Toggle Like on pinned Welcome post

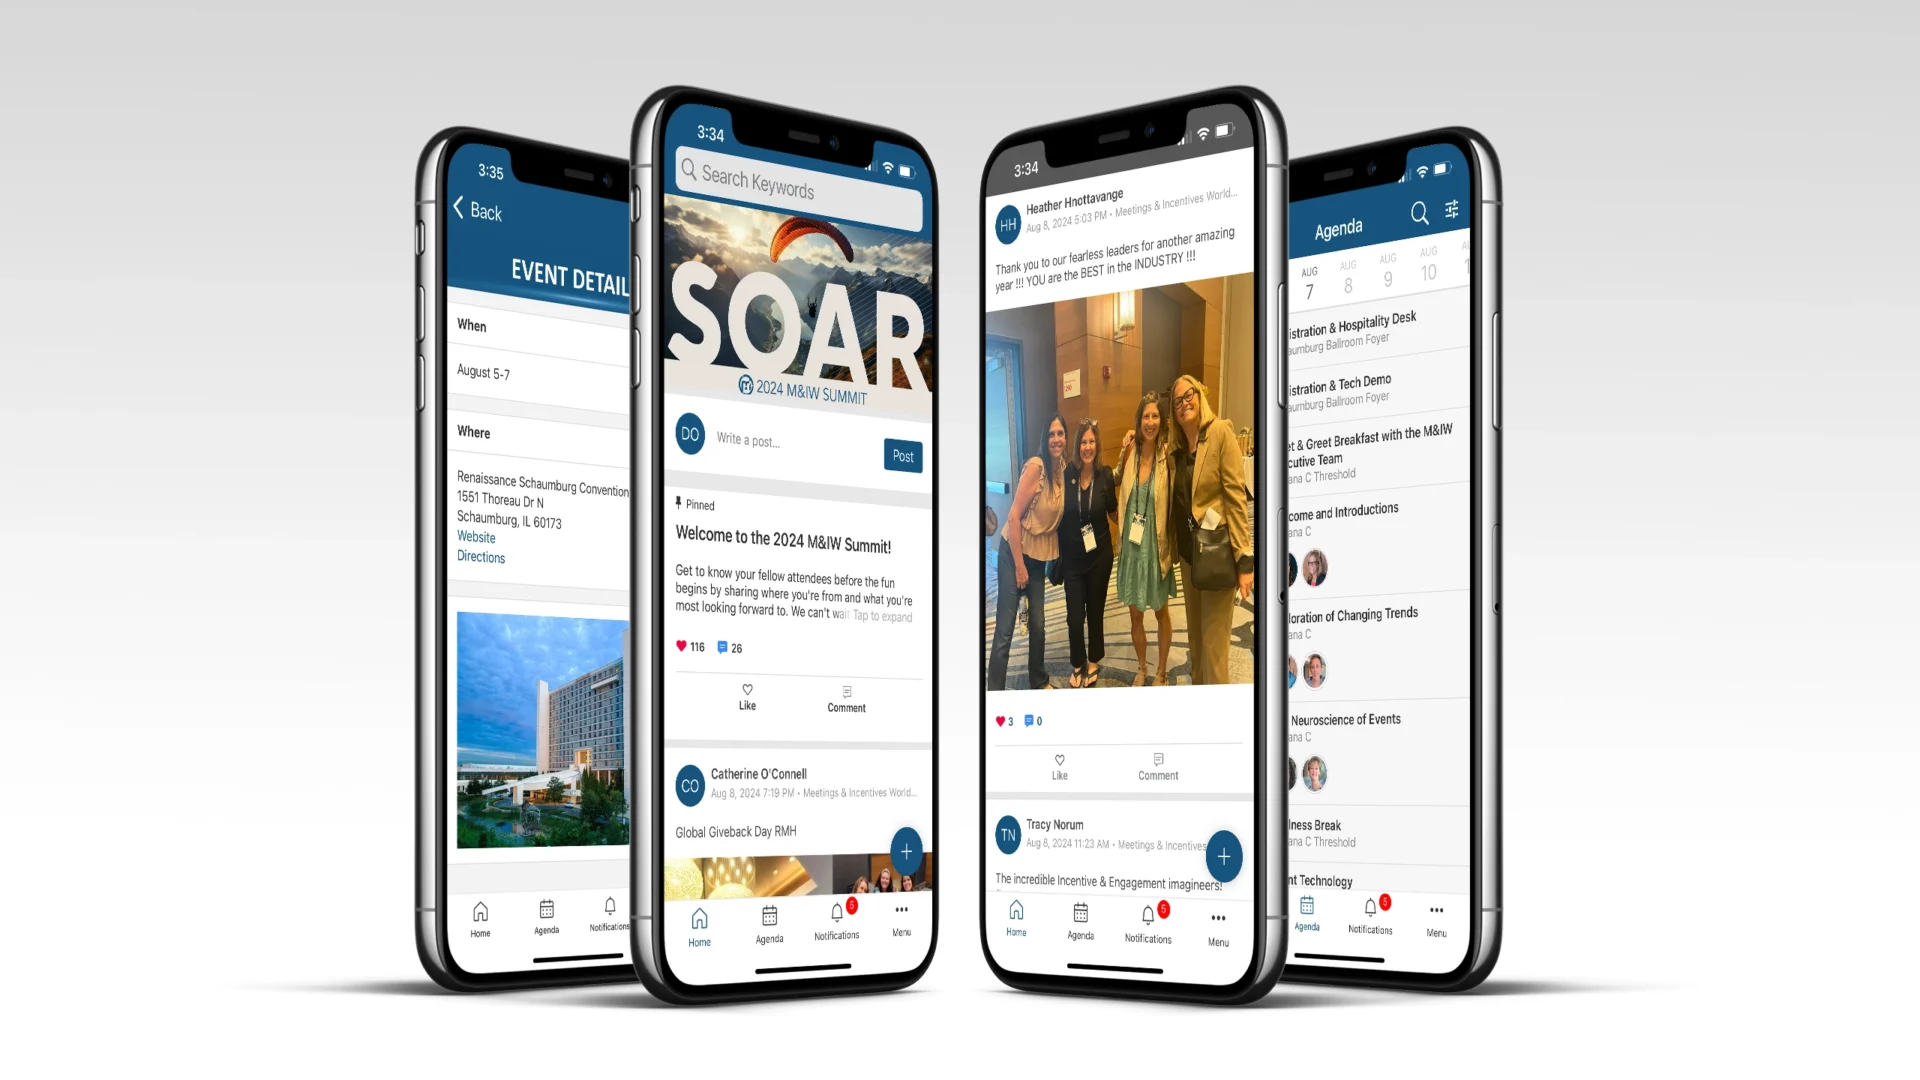pyautogui.click(x=746, y=698)
